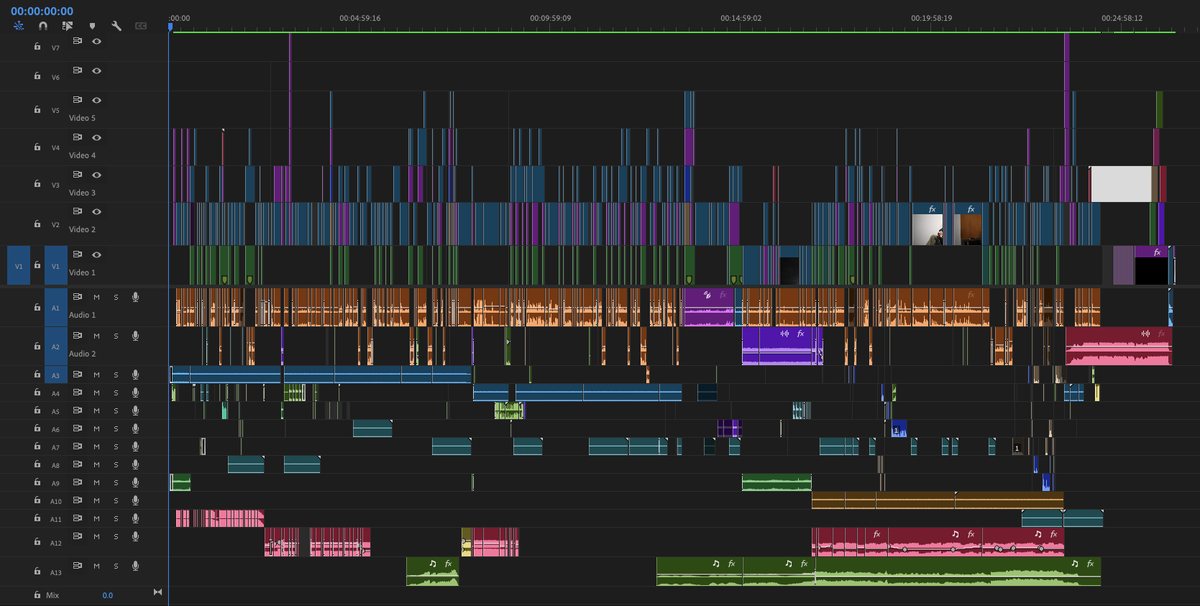The width and height of the screenshot is (1200, 606).
Task: Lock track A8
Action: [x=37, y=465]
